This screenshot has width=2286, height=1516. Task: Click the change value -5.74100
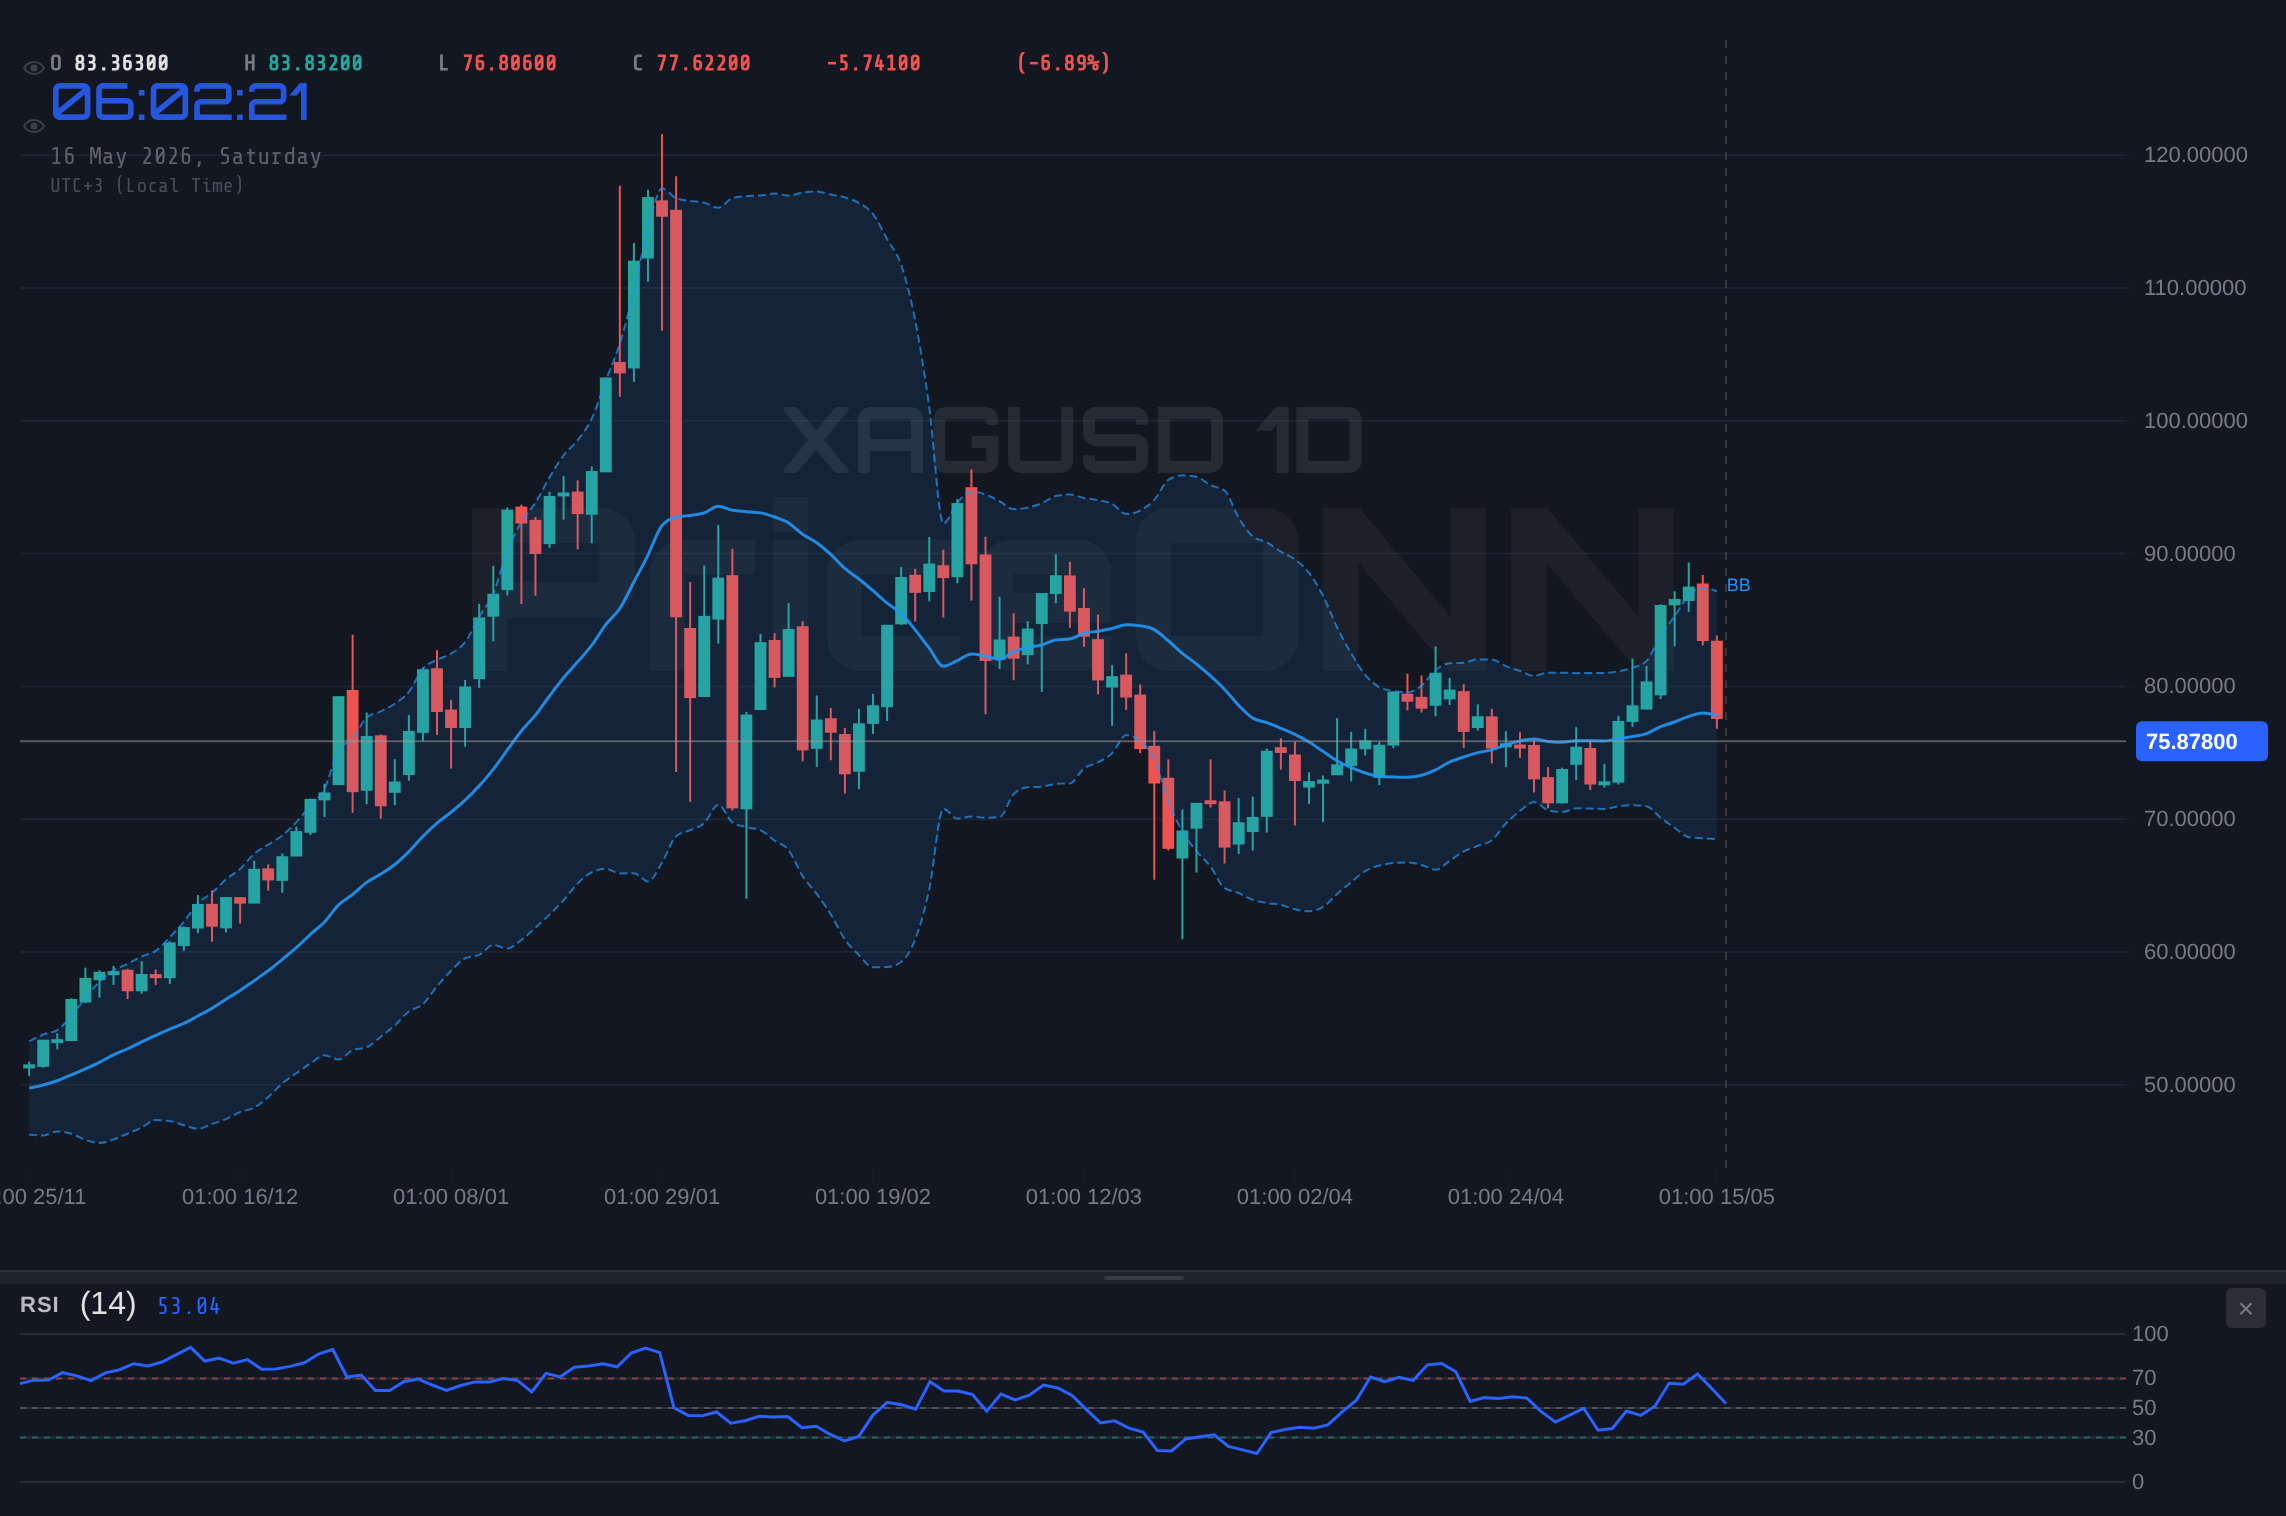873,63
